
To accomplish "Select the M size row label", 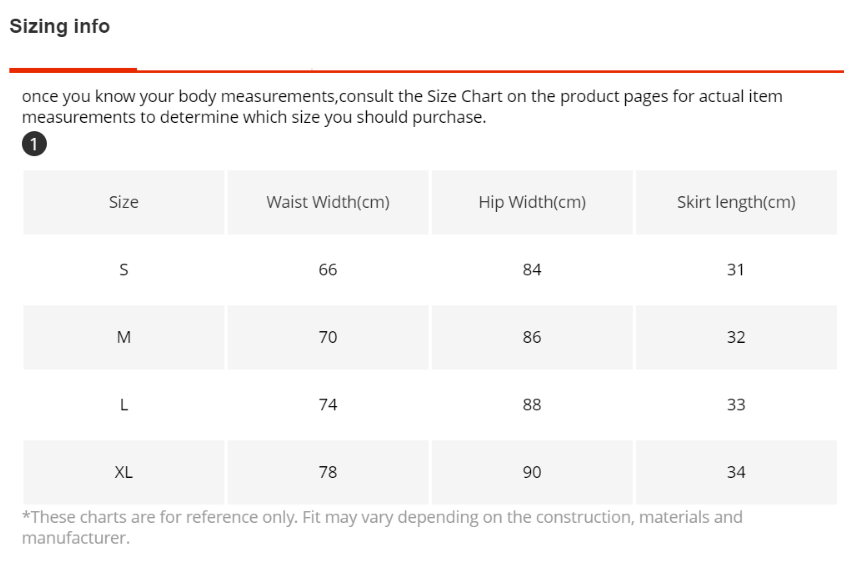I will pos(124,337).
